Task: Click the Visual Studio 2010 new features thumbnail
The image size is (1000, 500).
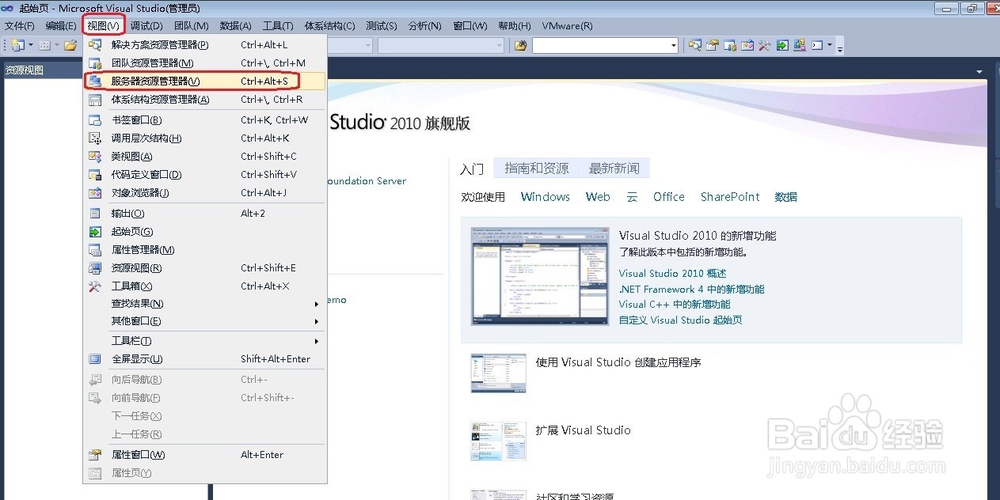Action: (x=540, y=276)
